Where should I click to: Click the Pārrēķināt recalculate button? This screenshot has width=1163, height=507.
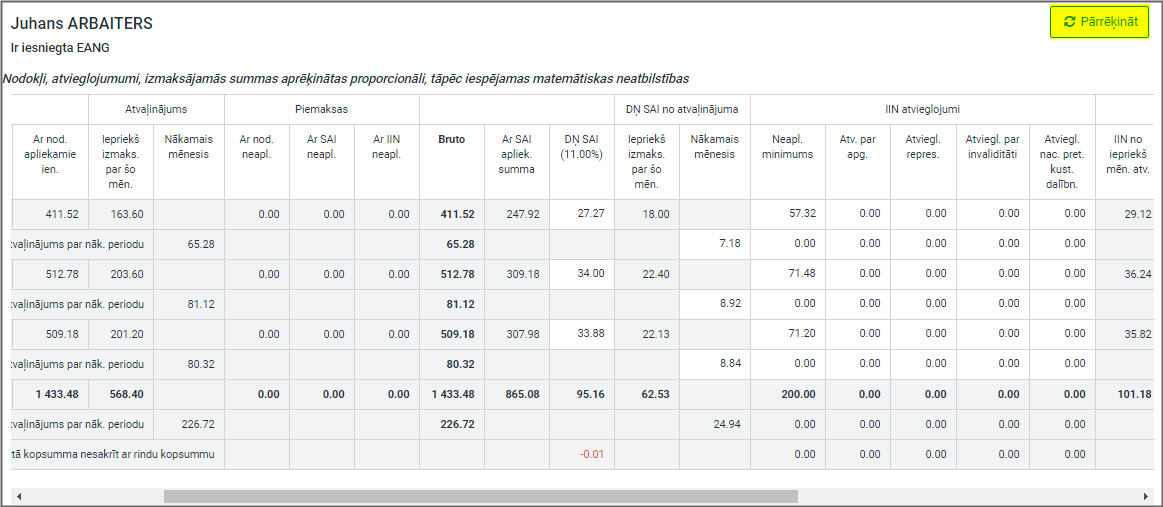(x=1100, y=22)
